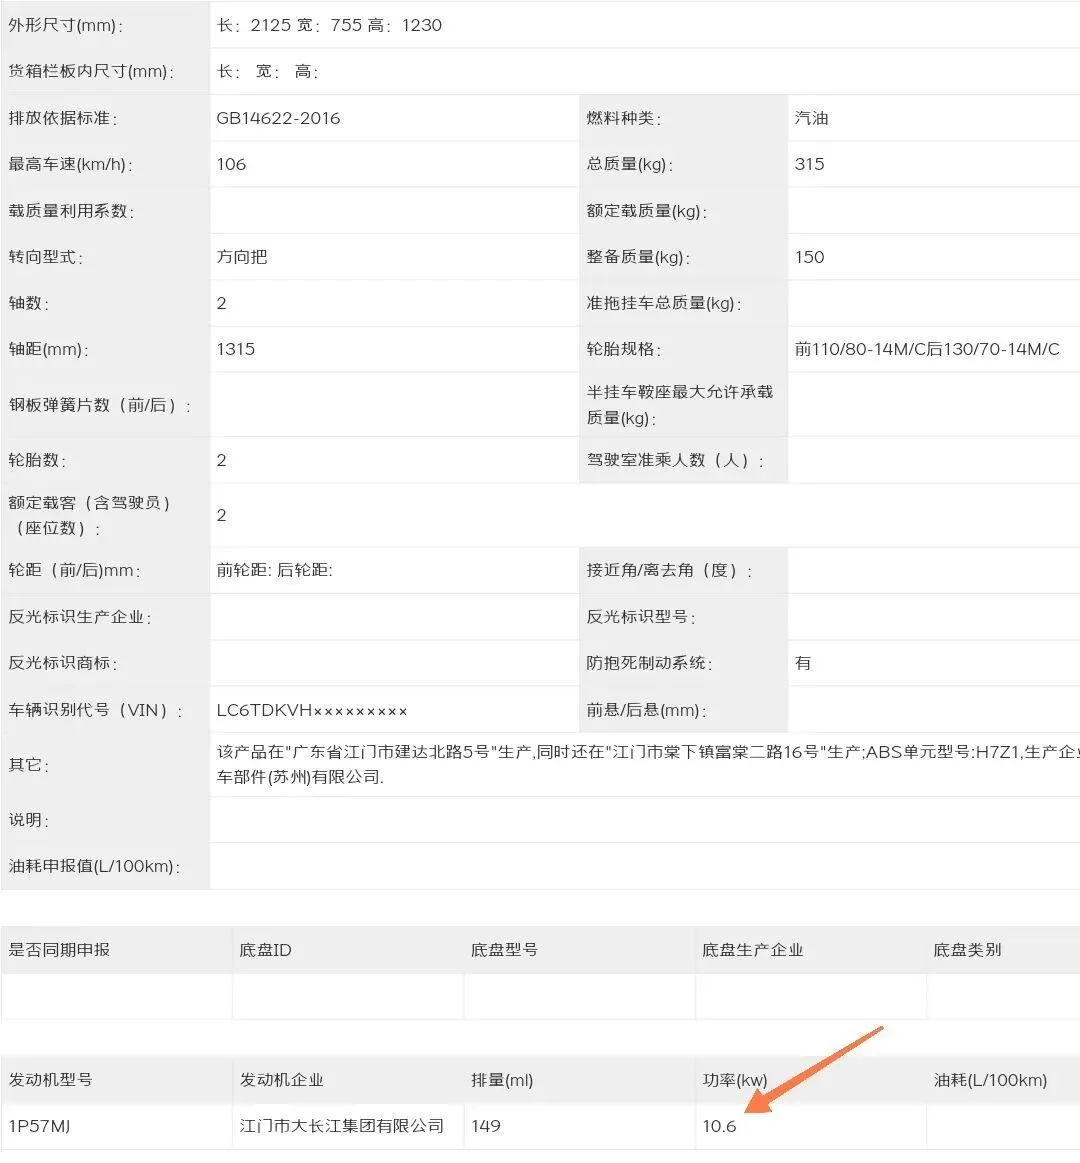The image size is (1080, 1163).
Task: Select label 货箱栏板内尺寸(mm)
Action: click(91, 72)
